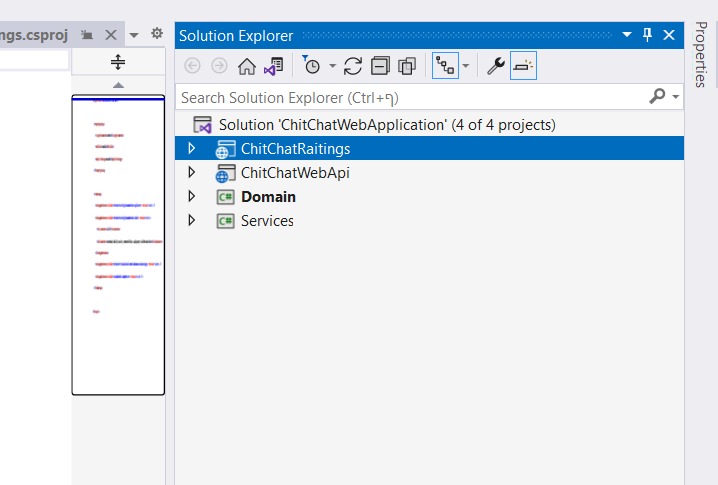
Task: Close the Solution Explorer panel
Action: [x=669, y=35]
